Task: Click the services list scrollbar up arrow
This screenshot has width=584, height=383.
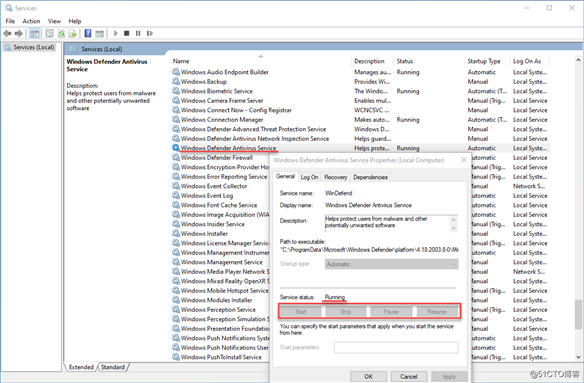Action: pyautogui.click(x=578, y=60)
